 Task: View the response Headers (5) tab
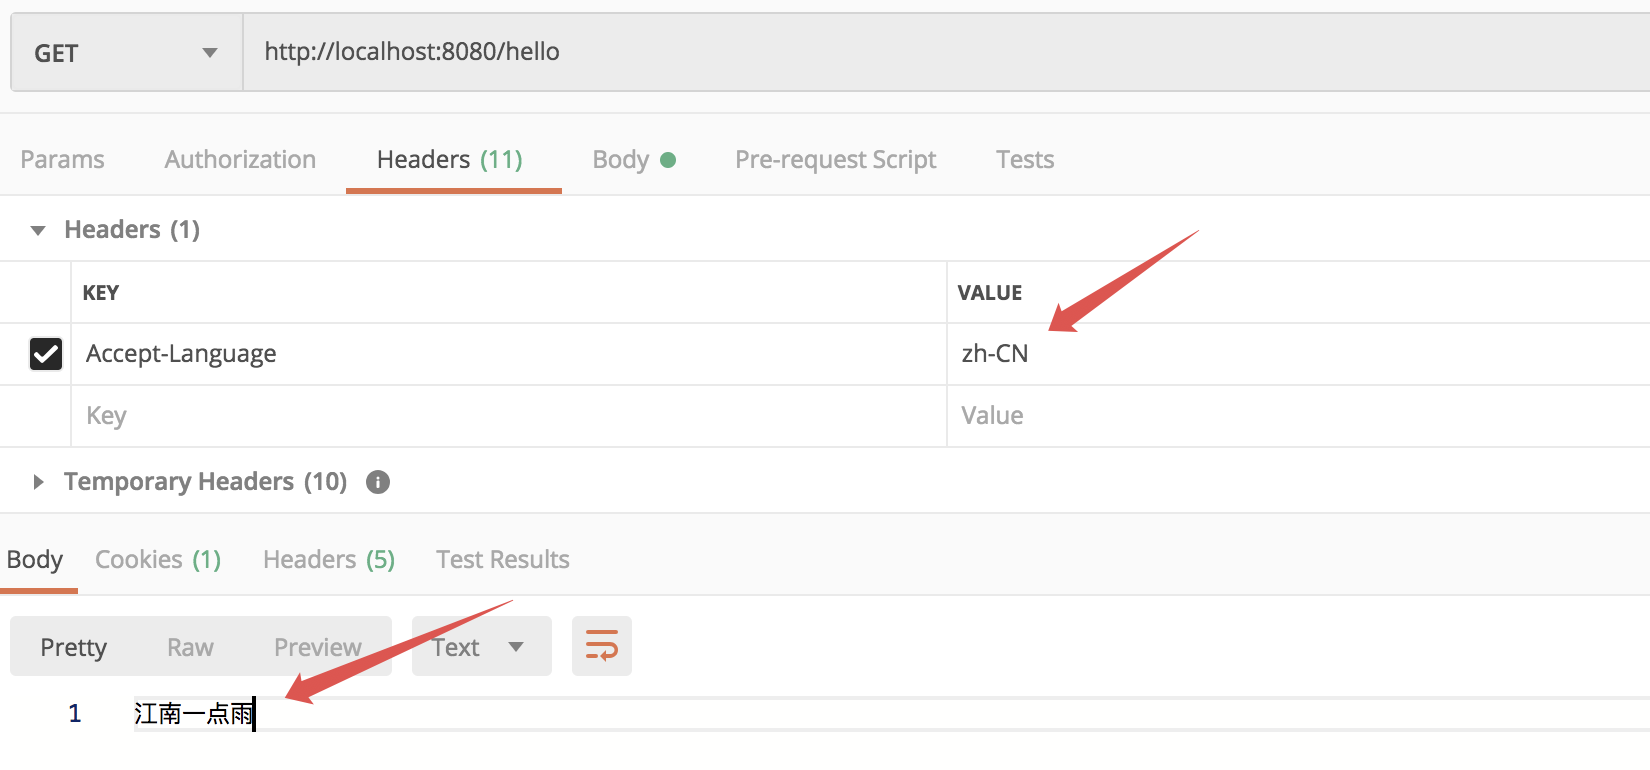click(x=328, y=560)
